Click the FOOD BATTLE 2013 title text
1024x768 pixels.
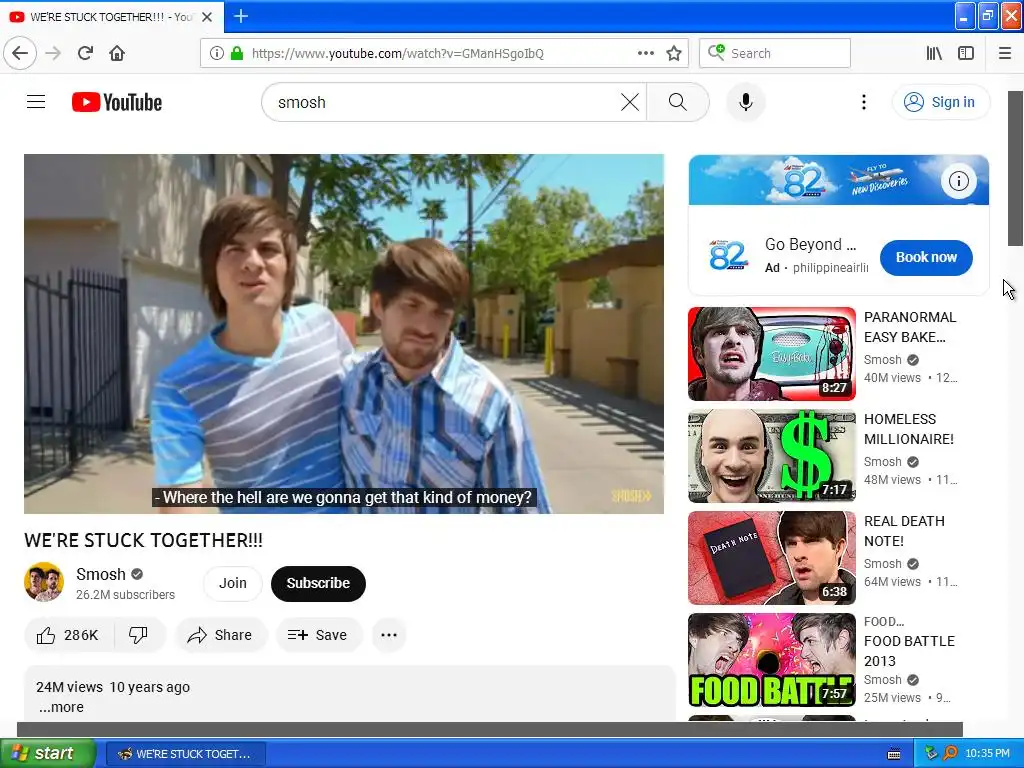click(909, 651)
